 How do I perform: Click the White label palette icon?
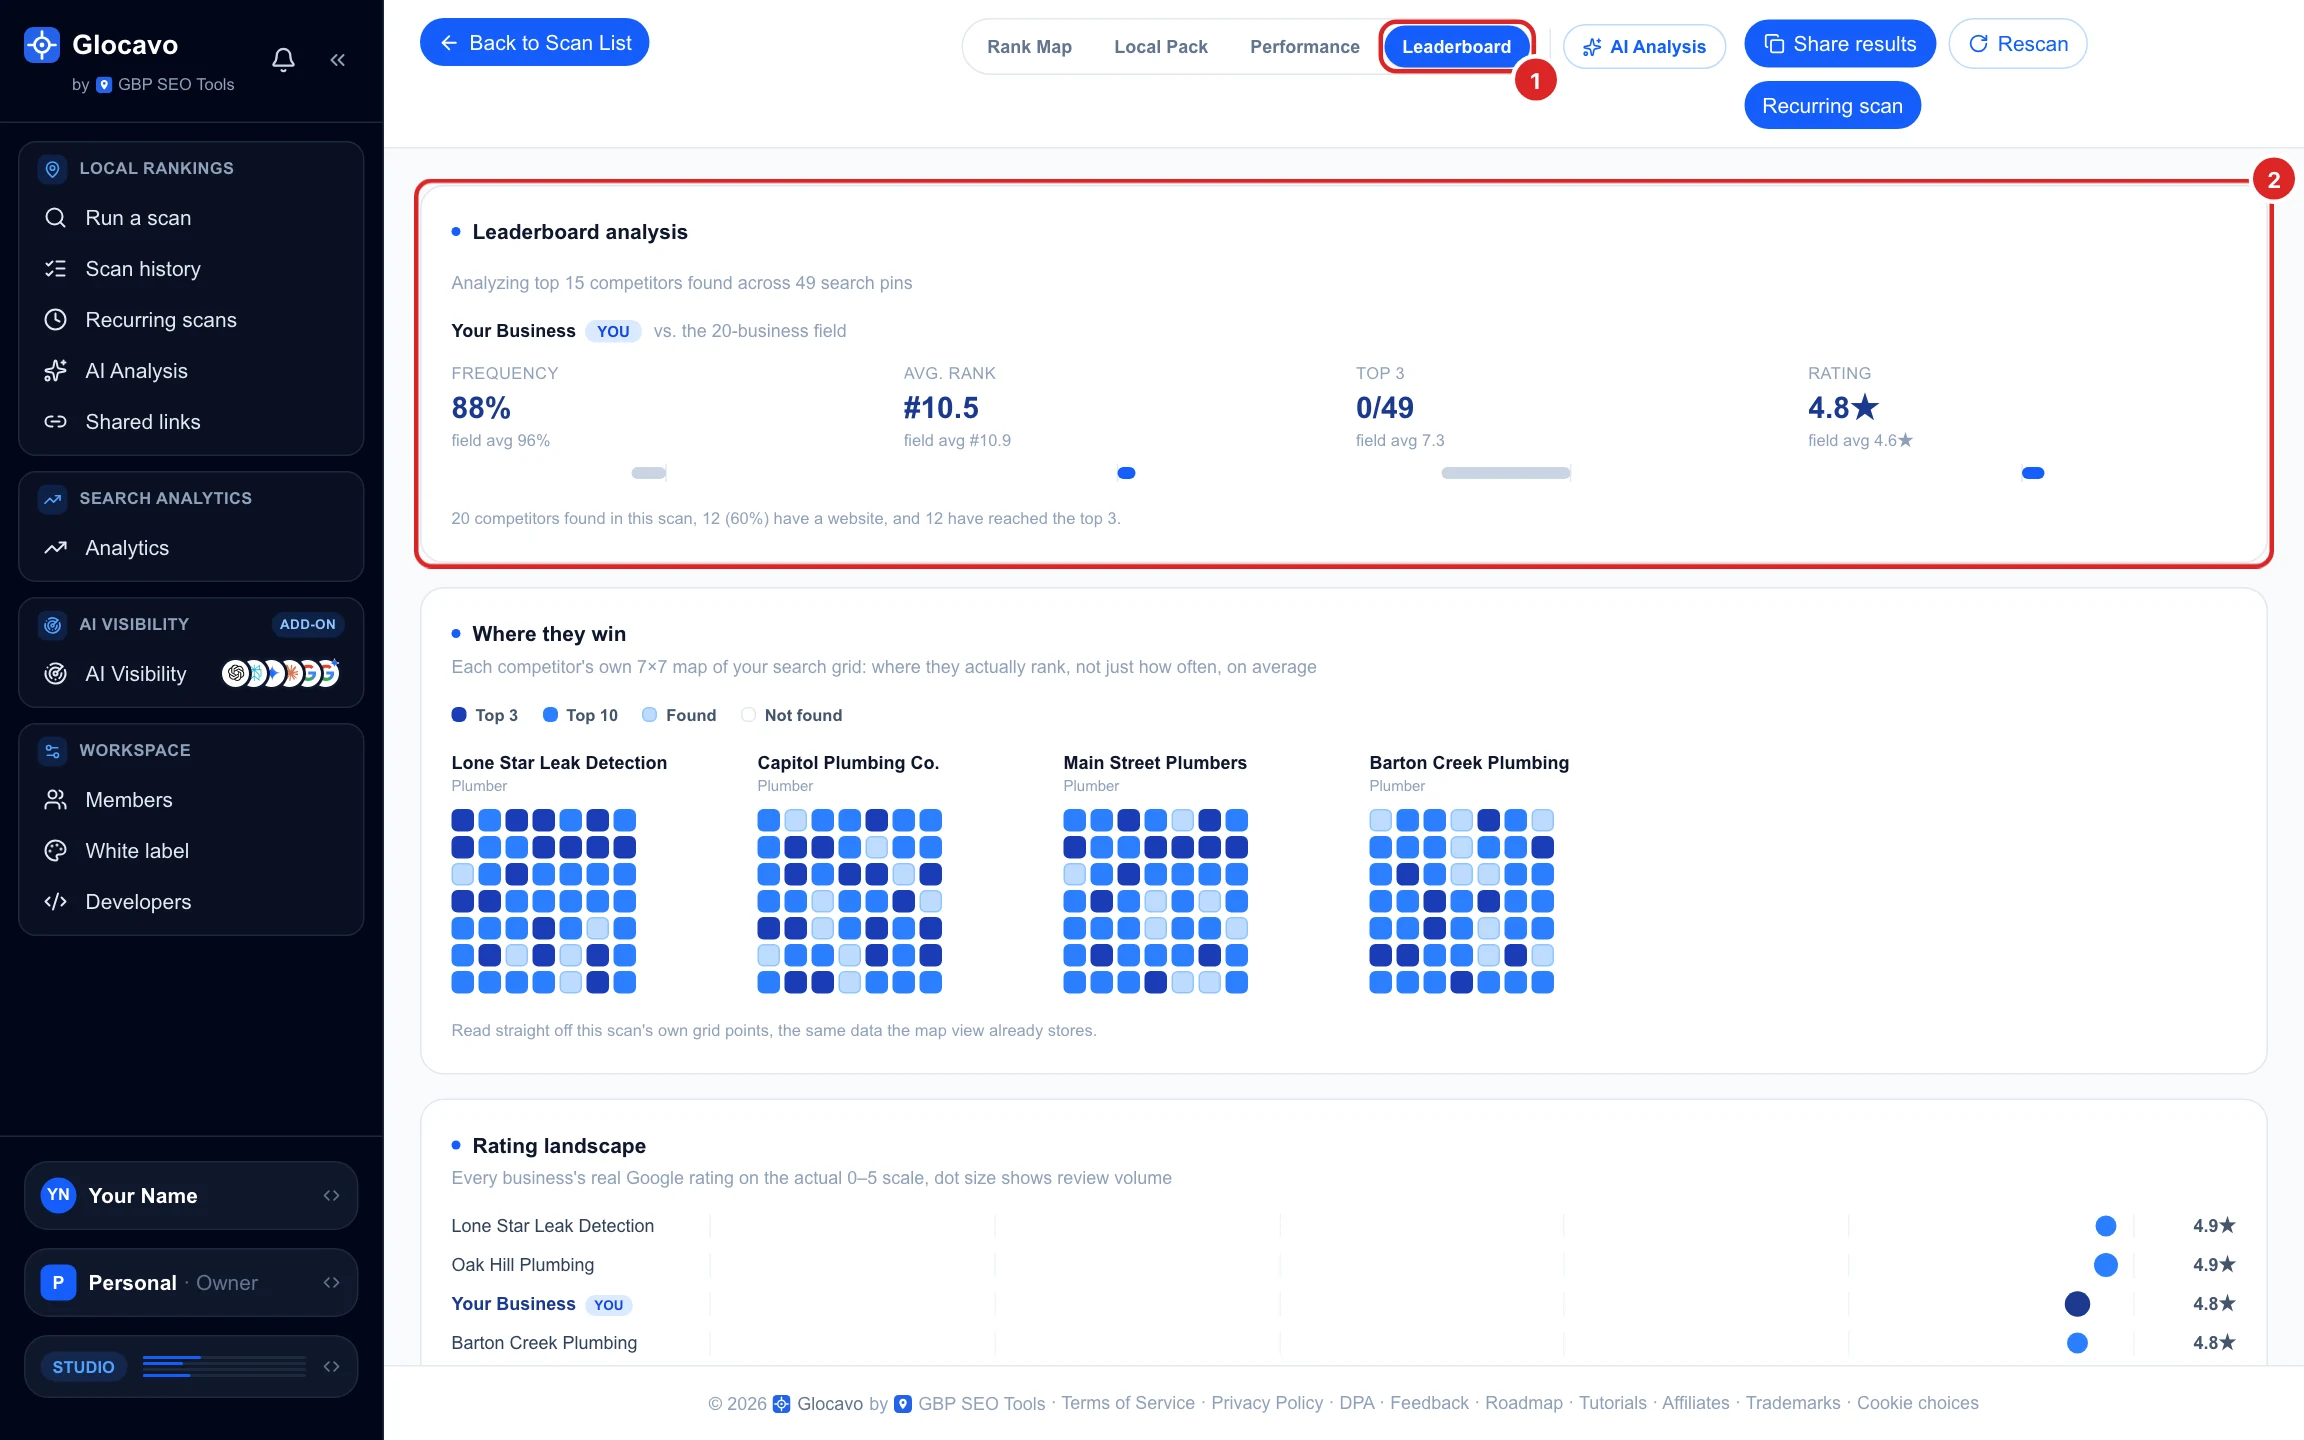pos(56,851)
